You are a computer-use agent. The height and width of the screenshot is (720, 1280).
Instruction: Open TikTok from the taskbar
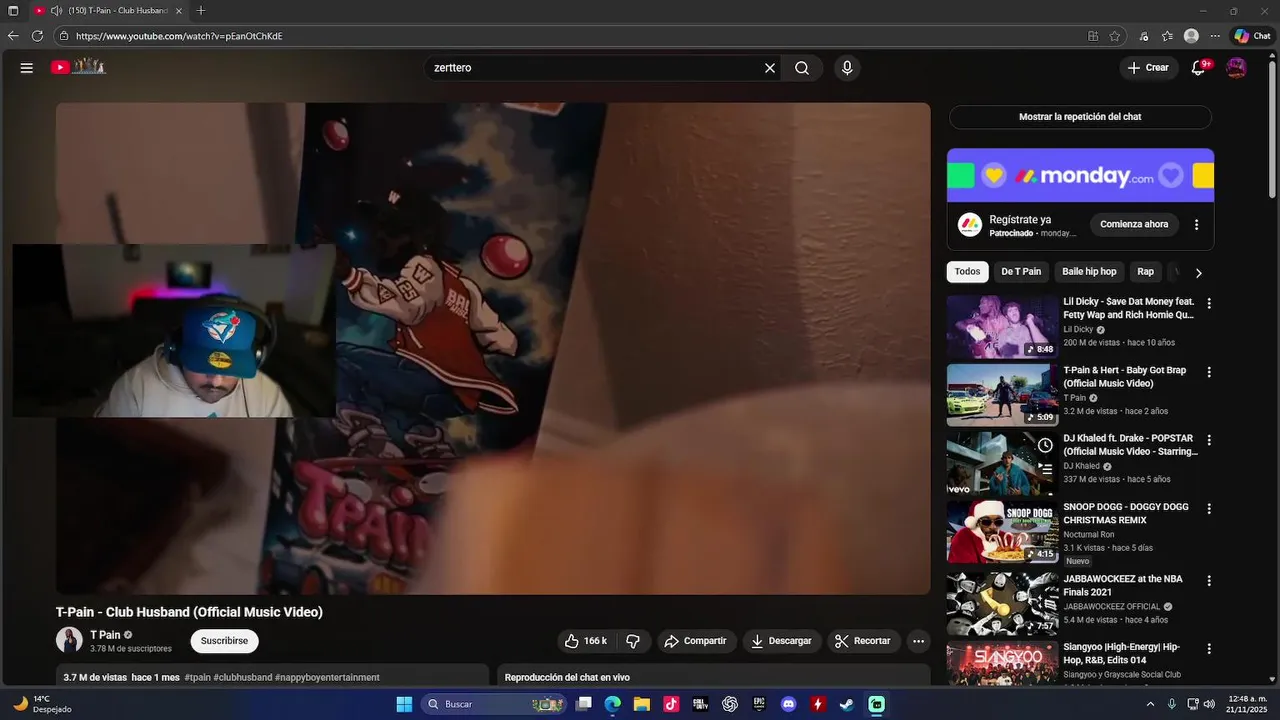pos(671,704)
